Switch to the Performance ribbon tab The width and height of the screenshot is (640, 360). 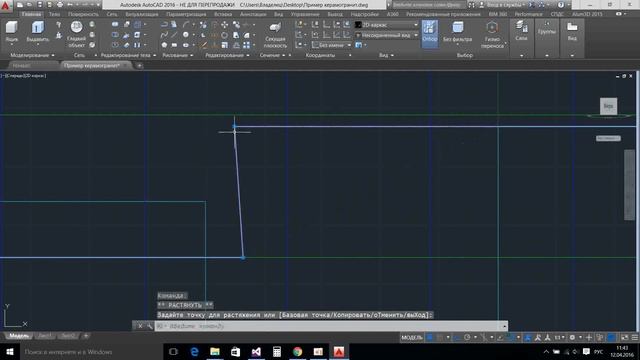[x=528, y=14]
